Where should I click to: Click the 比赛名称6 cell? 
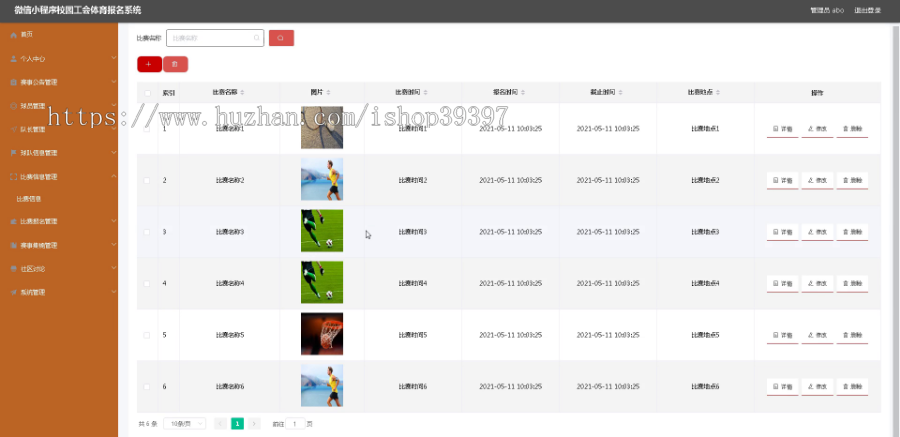pos(230,387)
